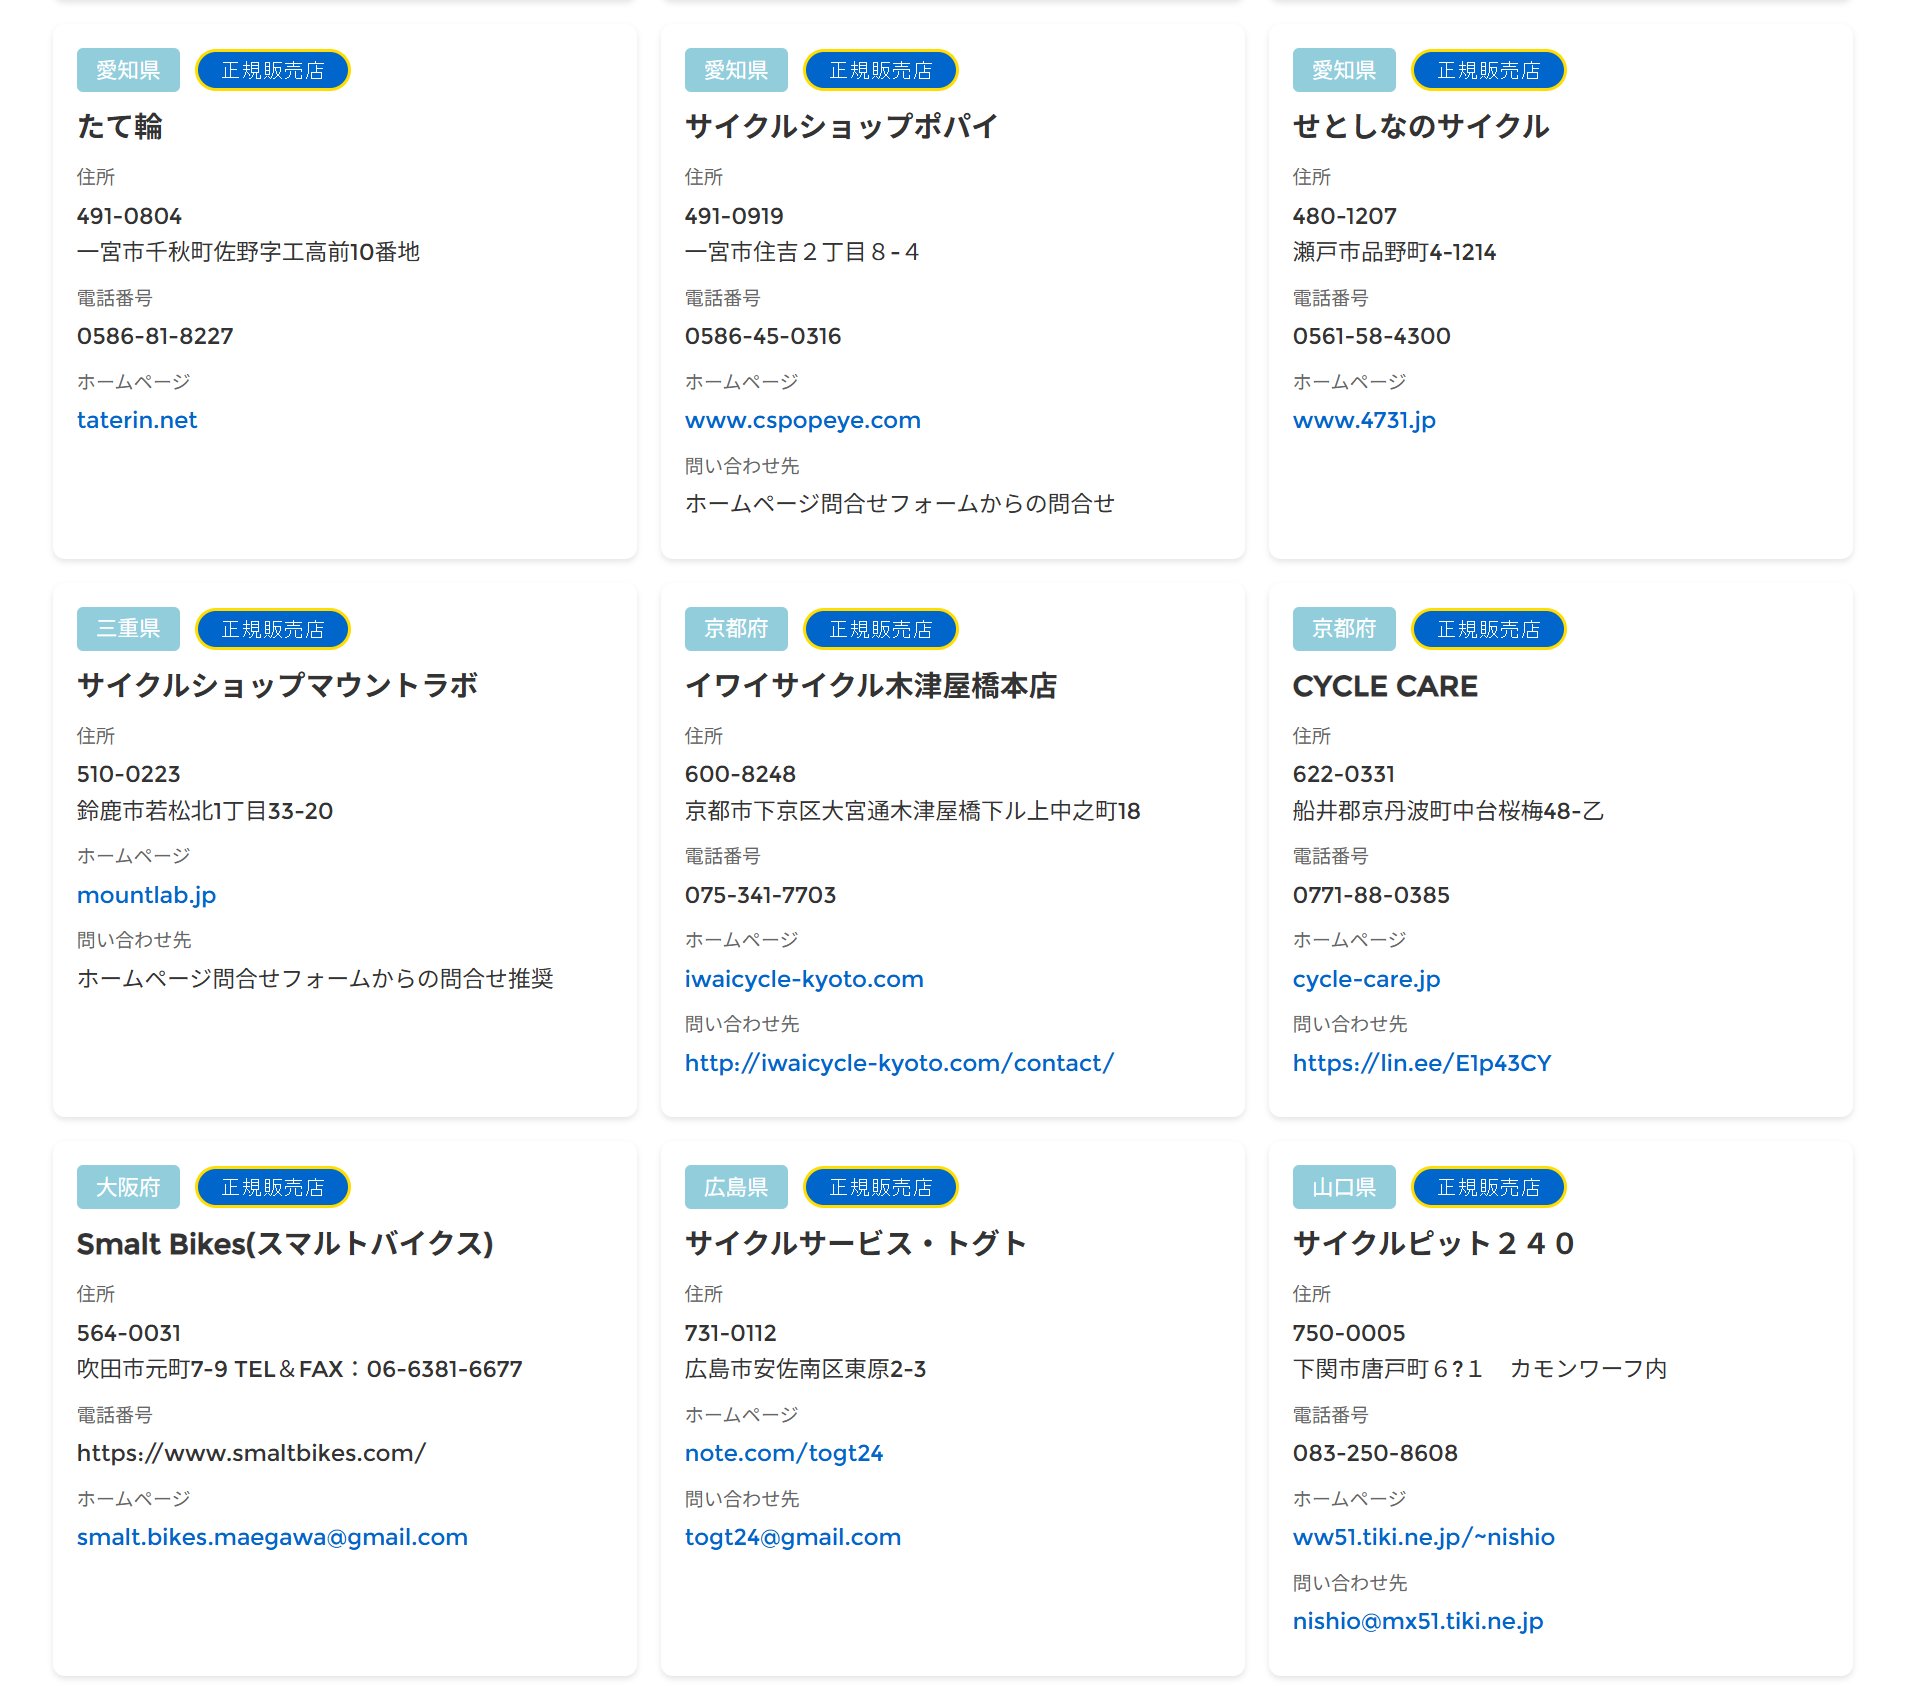Click address 京都市下京区大宮通木津屋橋下ル上中之町18
Image resolution: width=1914 pixels, height=1690 pixels.
click(x=912, y=811)
